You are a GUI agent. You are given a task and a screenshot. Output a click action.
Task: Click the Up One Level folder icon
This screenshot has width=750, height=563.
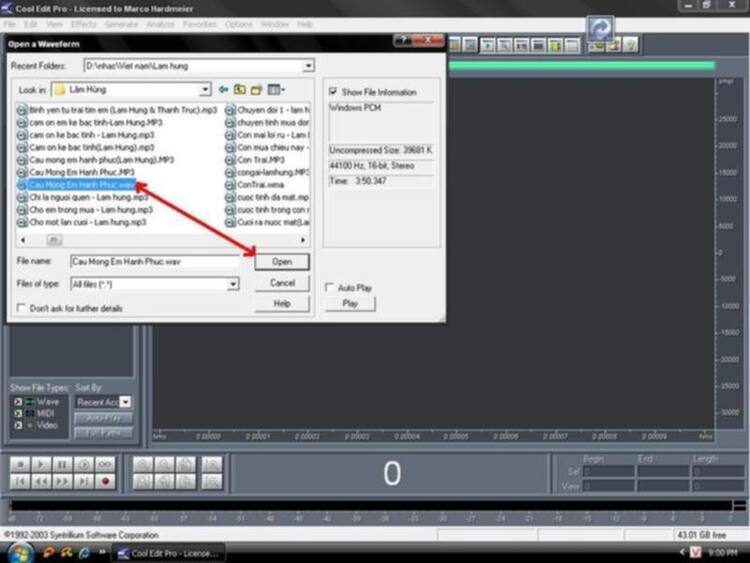point(240,89)
